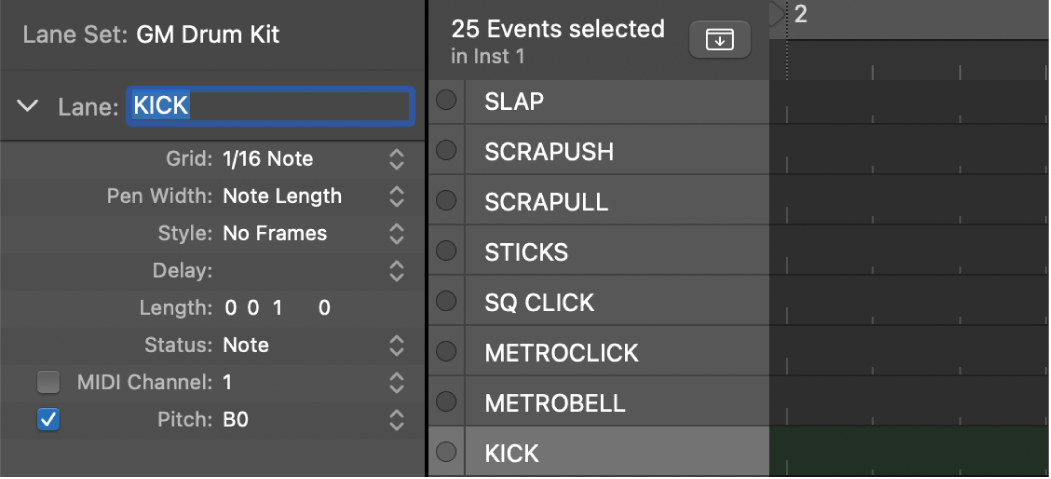
Task: Open the Lane Set GM Drum Kit menu
Action: [207, 35]
